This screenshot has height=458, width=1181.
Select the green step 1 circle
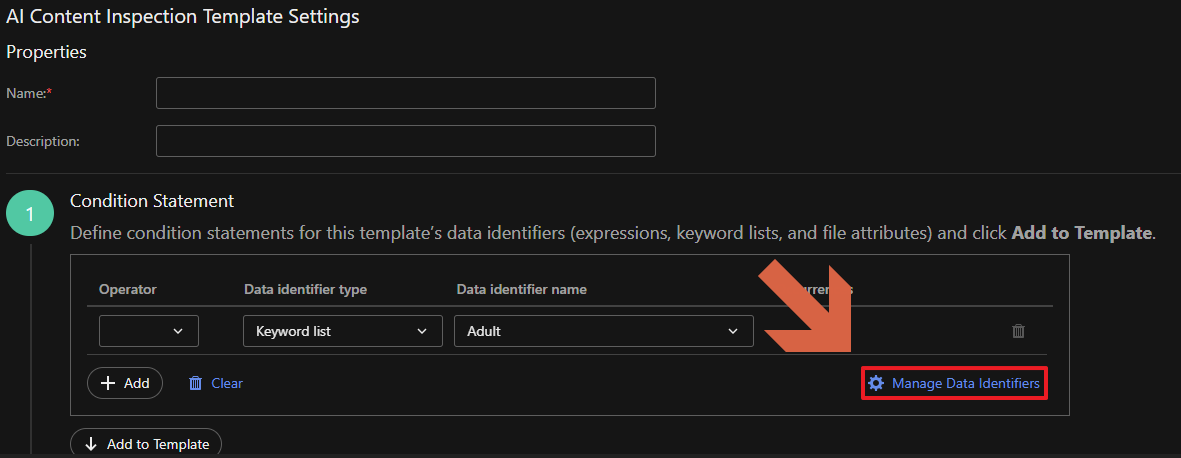pos(30,214)
